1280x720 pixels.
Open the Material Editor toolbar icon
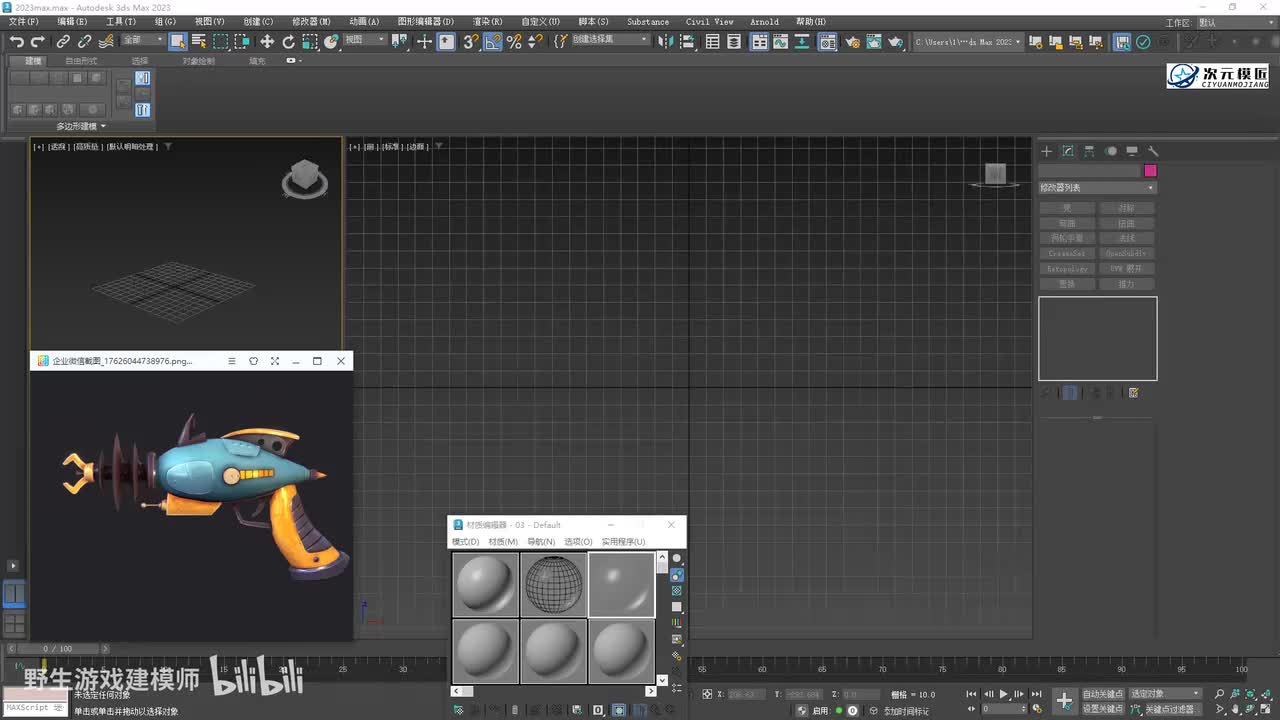tap(828, 41)
